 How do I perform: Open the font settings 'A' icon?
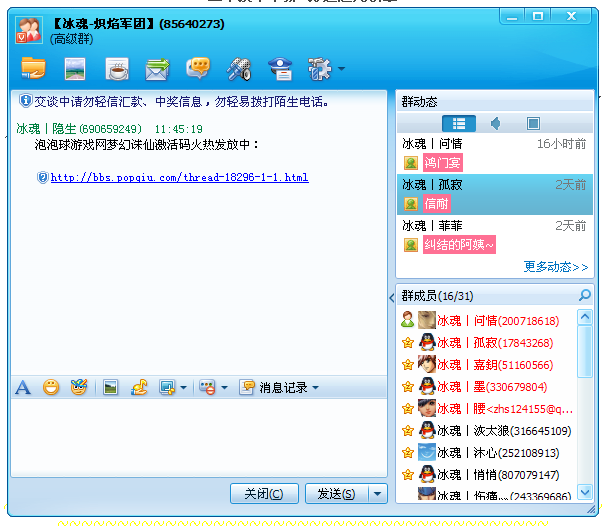23,388
